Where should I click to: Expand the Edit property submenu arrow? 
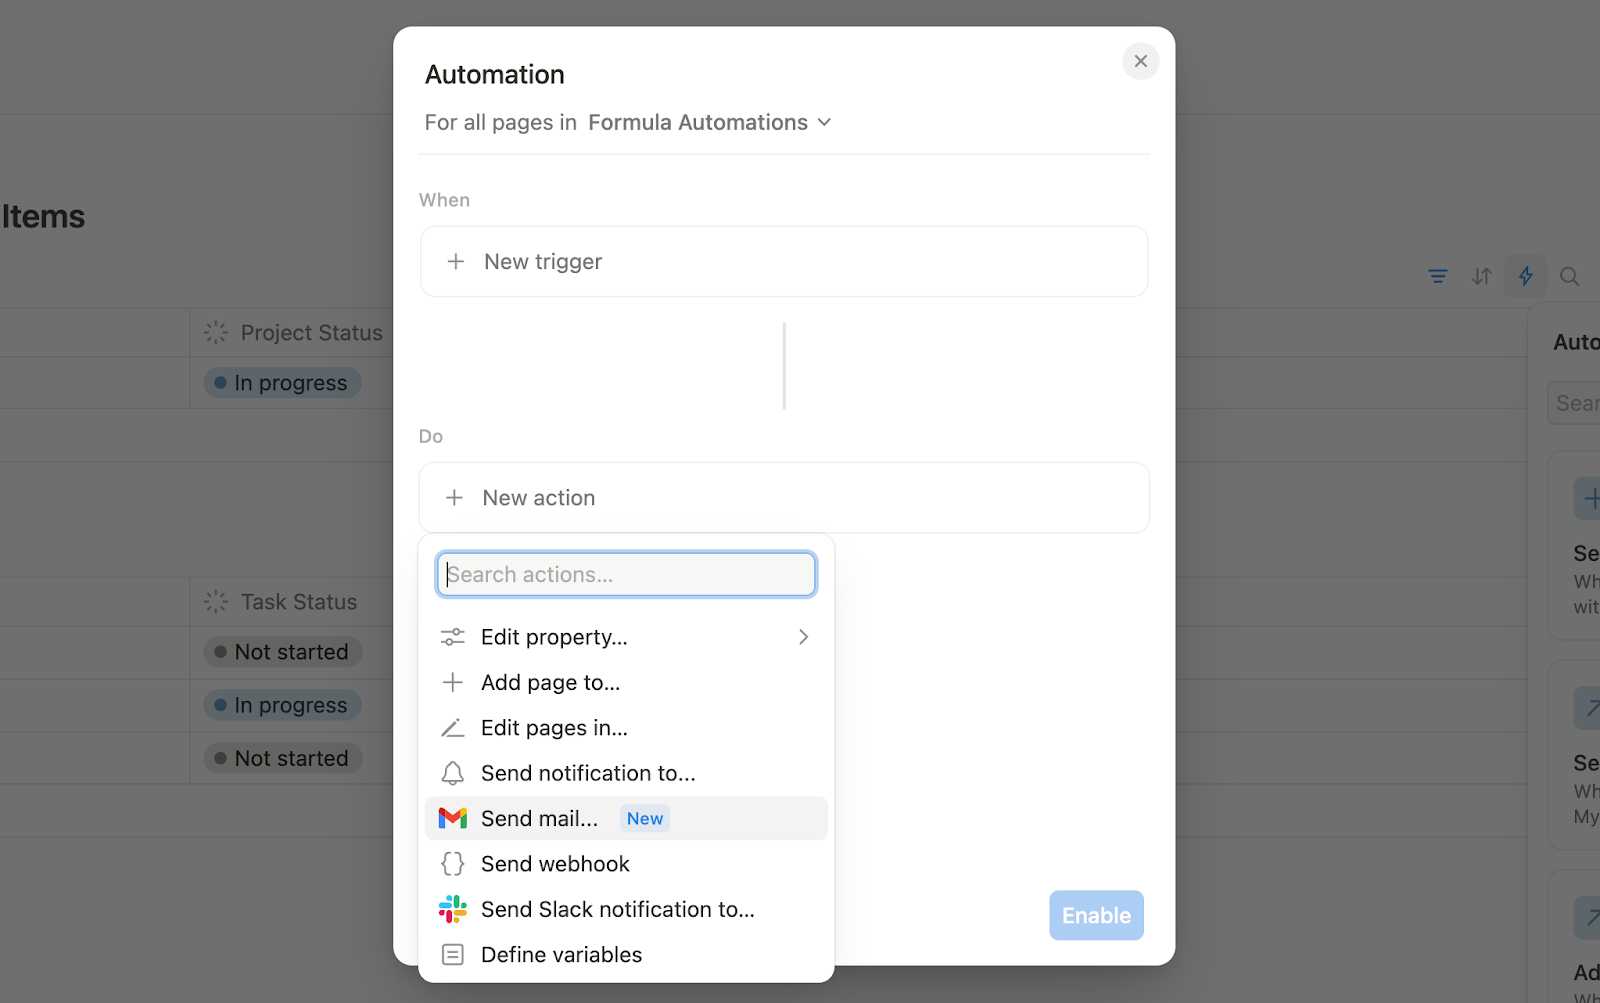tap(803, 637)
